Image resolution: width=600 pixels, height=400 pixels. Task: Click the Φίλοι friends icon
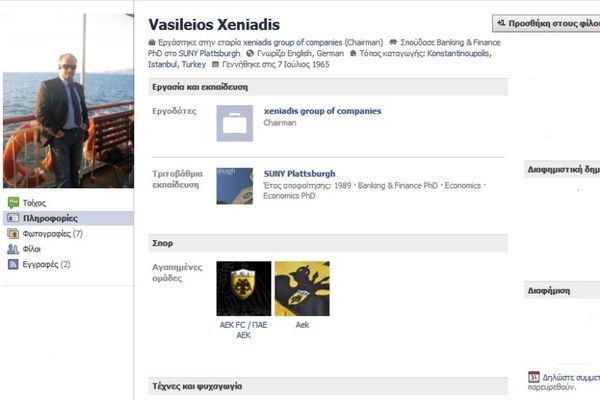(x=13, y=249)
